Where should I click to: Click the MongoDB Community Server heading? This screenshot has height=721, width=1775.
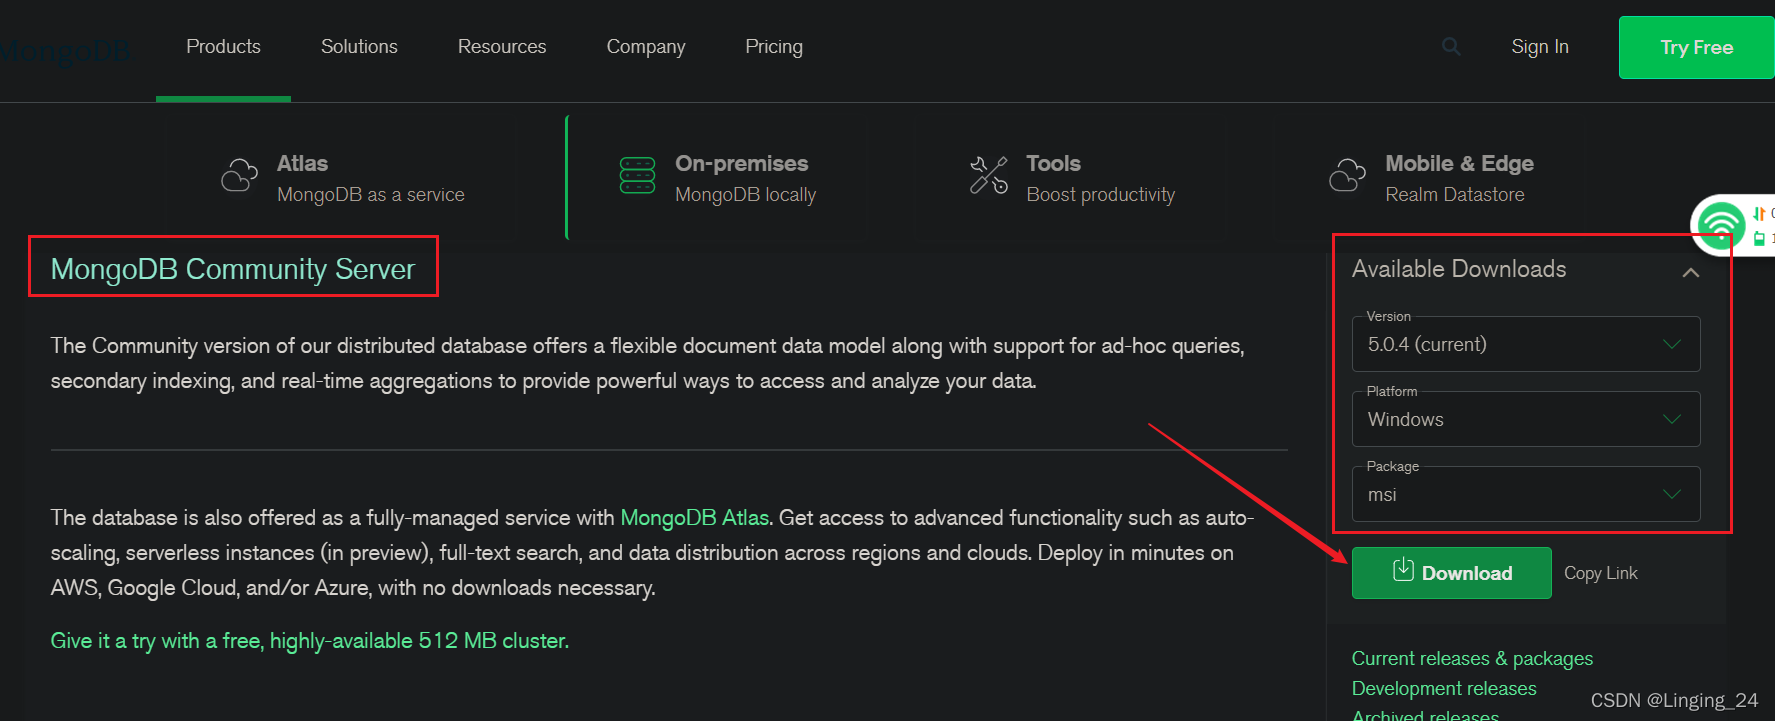[x=233, y=269]
